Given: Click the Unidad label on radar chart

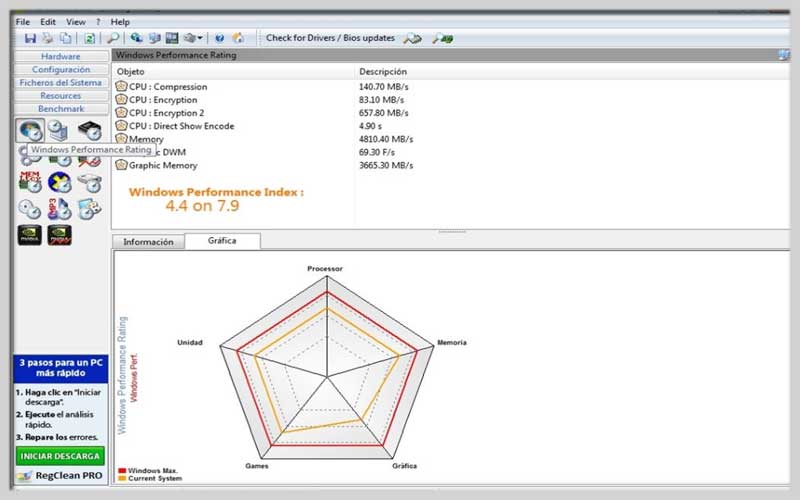Looking at the screenshot, I should tap(190, 342).
